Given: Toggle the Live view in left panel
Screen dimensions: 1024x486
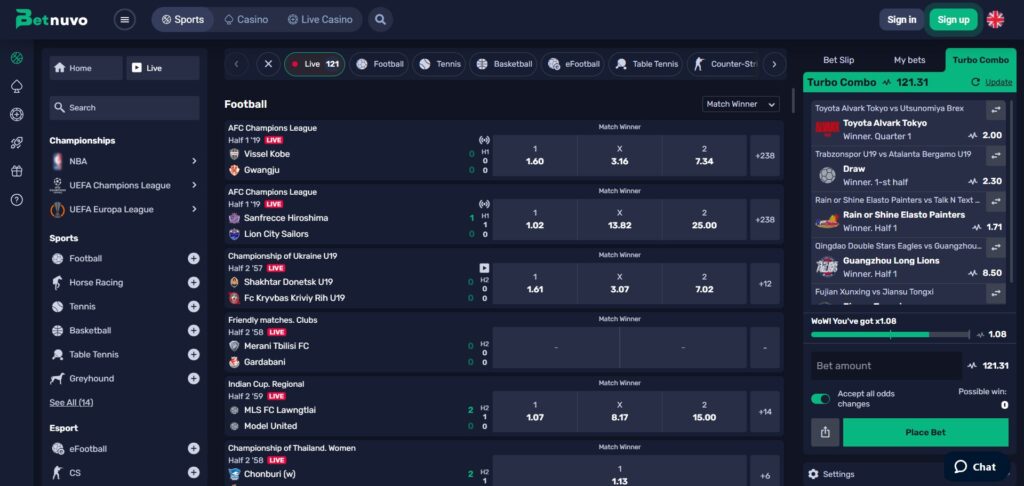Looking at the screenshot, I should click(x=164, y=68).
